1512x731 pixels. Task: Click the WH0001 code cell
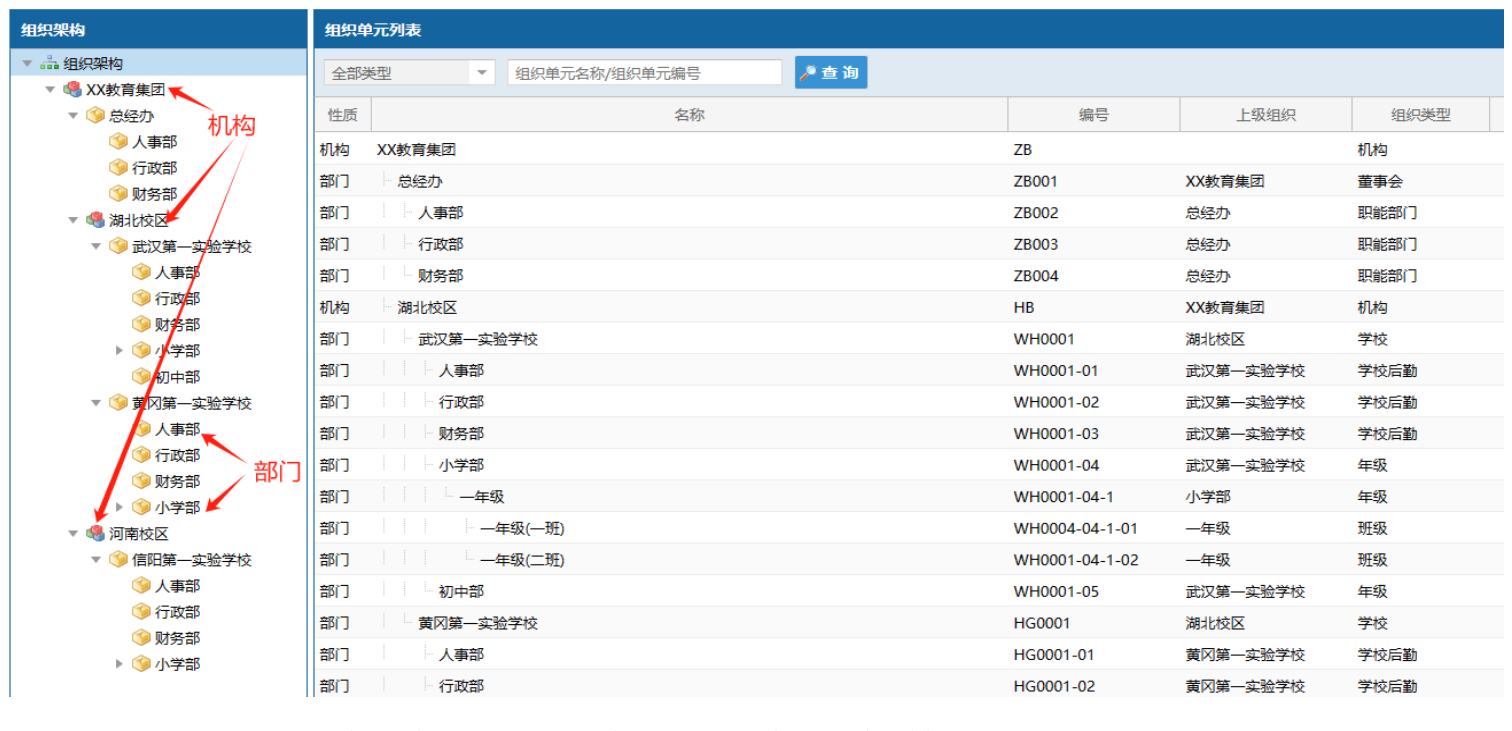tap(1094, 339)
